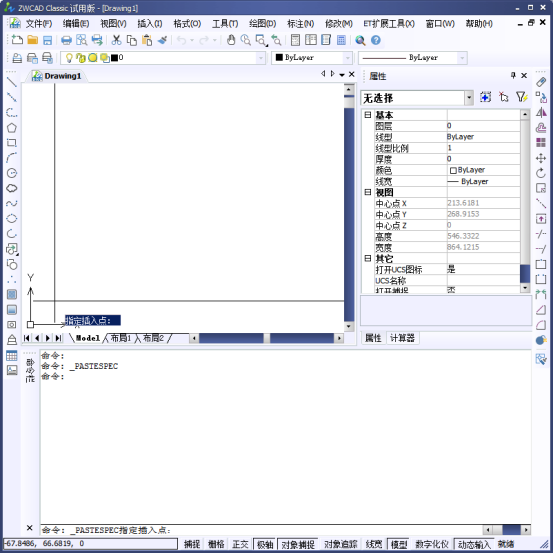Collapse the 基本 properties group
The image size is (554, 554).
pos(368,114)
